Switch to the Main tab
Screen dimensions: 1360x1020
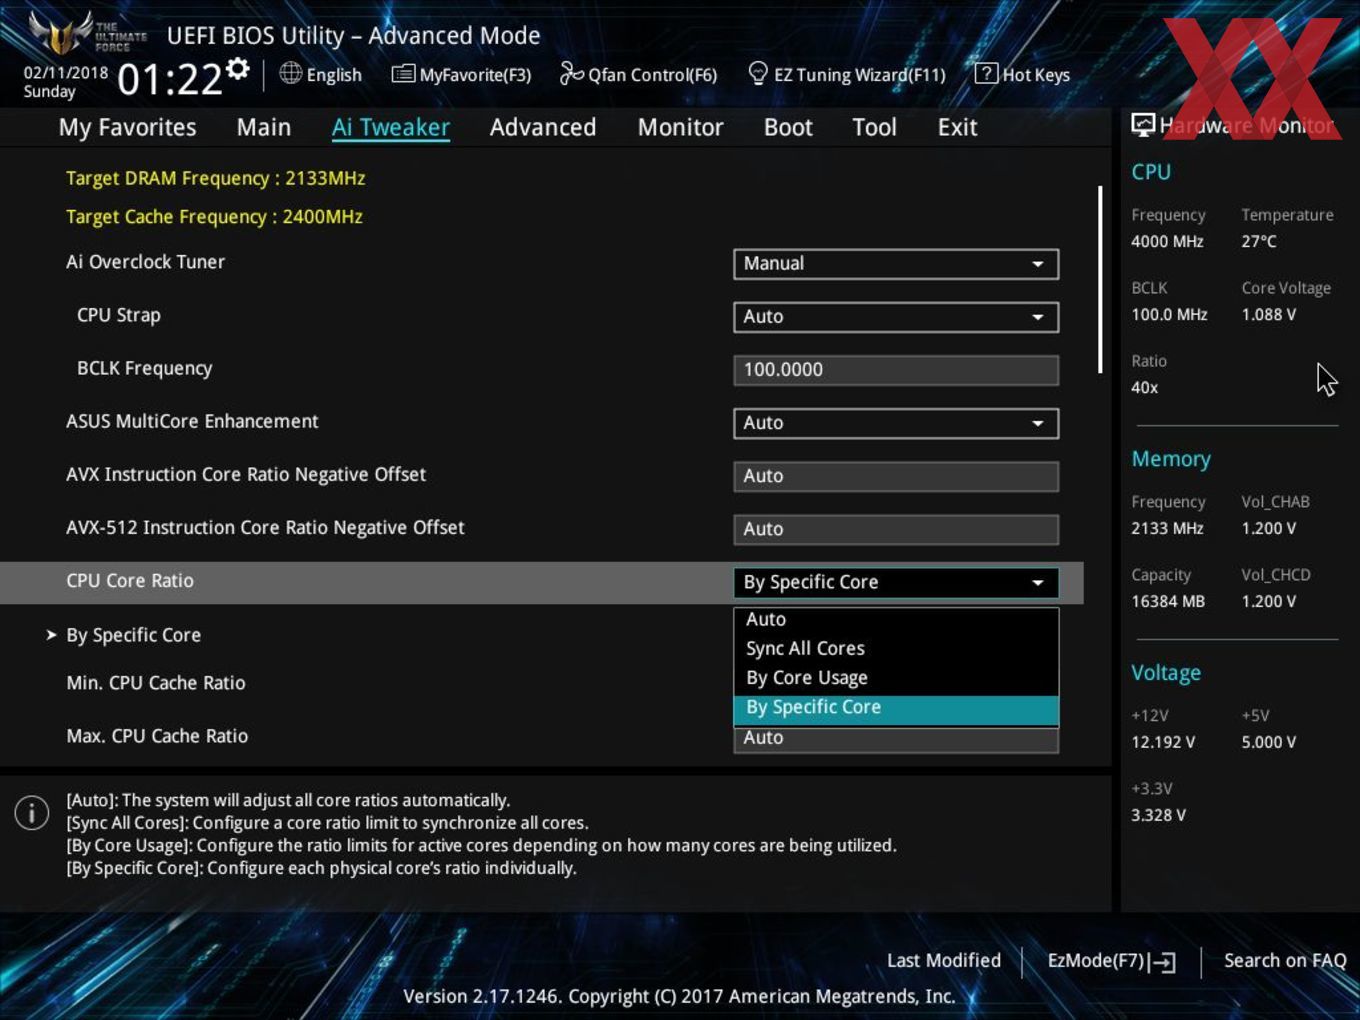(264, 127)
